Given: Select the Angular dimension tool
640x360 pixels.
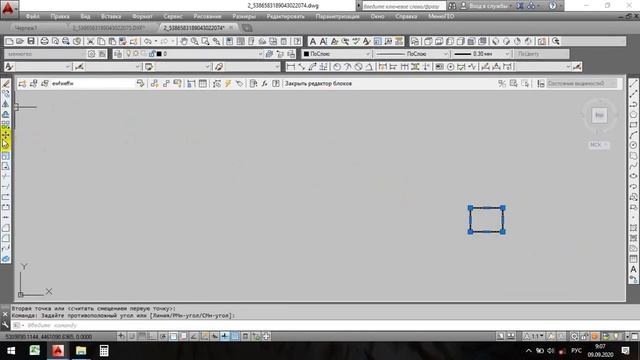Looking at the screenshot, I should (369, 67).
